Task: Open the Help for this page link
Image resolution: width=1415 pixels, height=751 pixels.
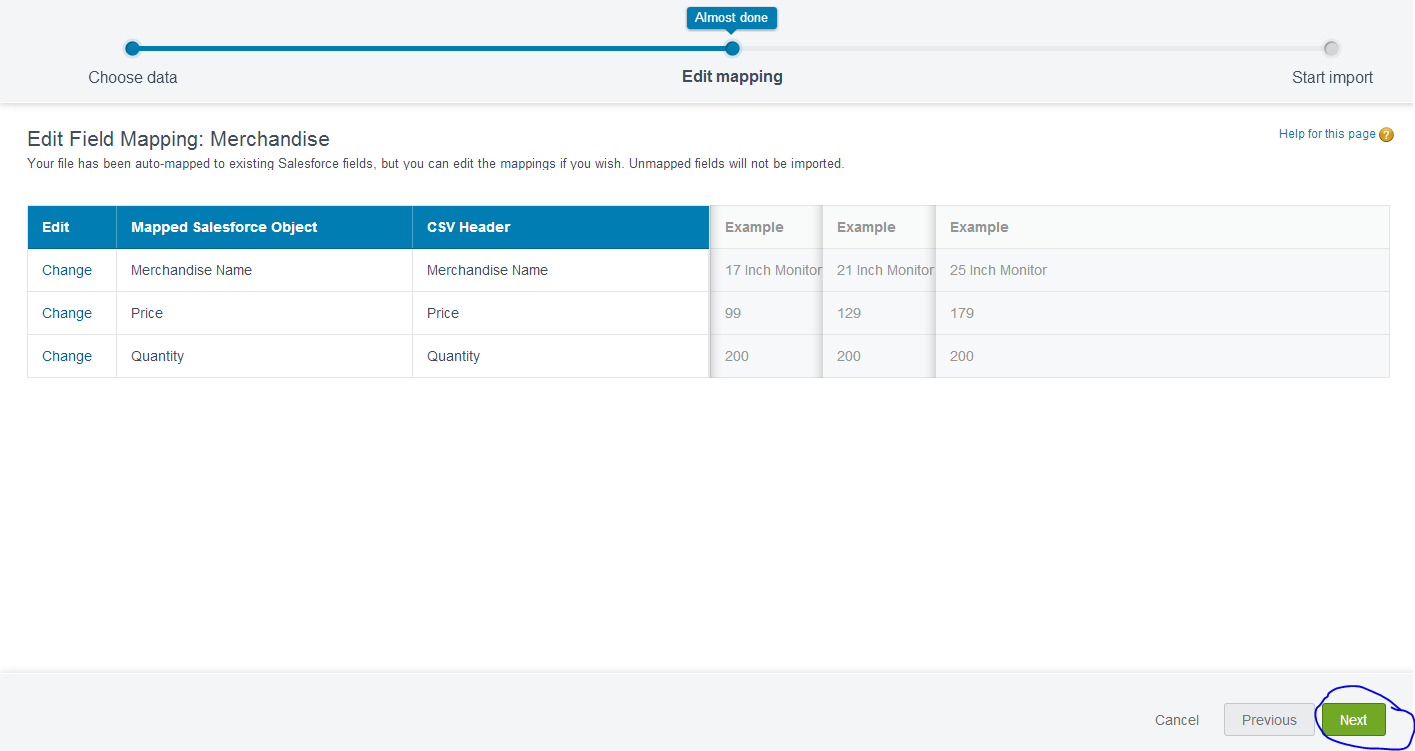Action: [x=1327, y=134]
